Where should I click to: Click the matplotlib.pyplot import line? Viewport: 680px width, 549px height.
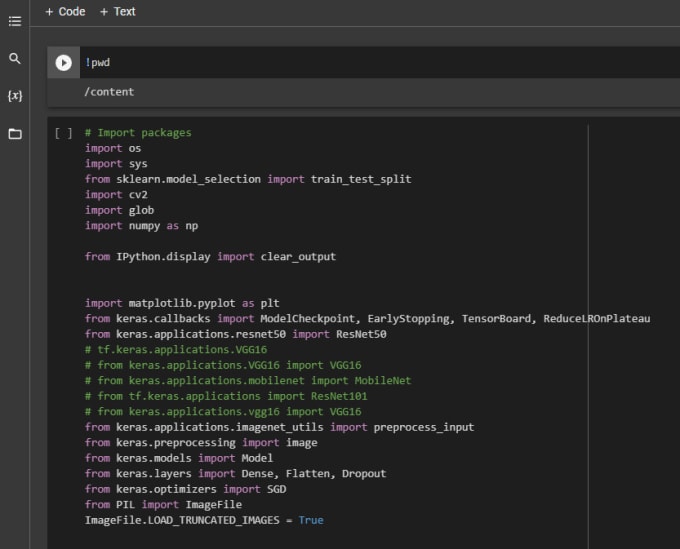click(x=182, y=303)
